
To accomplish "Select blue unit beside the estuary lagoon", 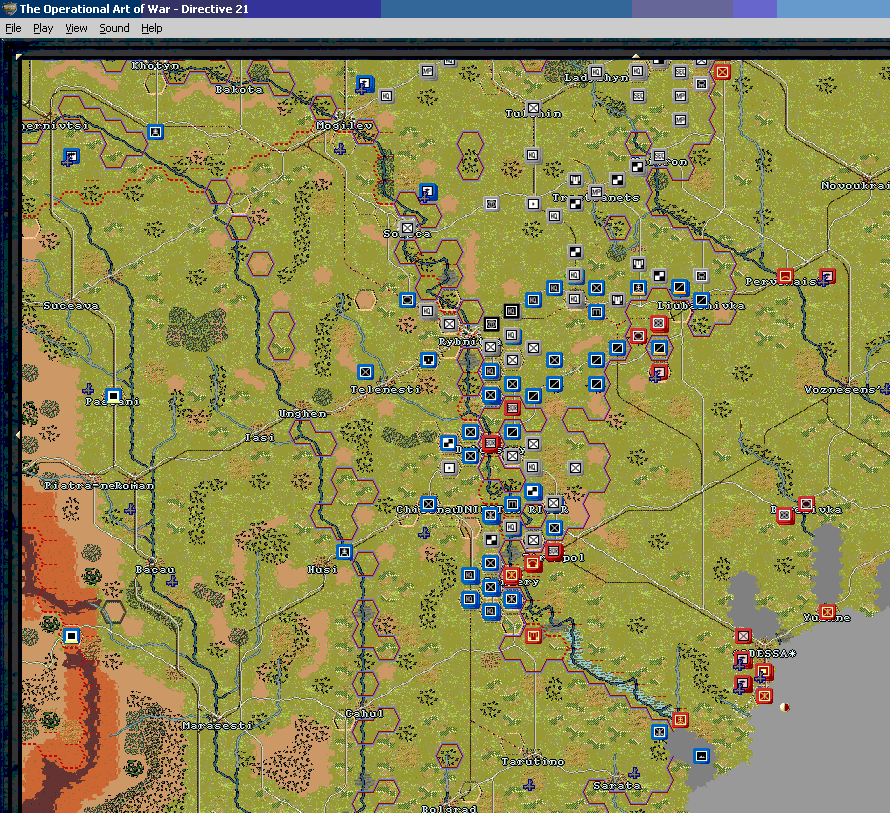I will (x=659, y=732).
